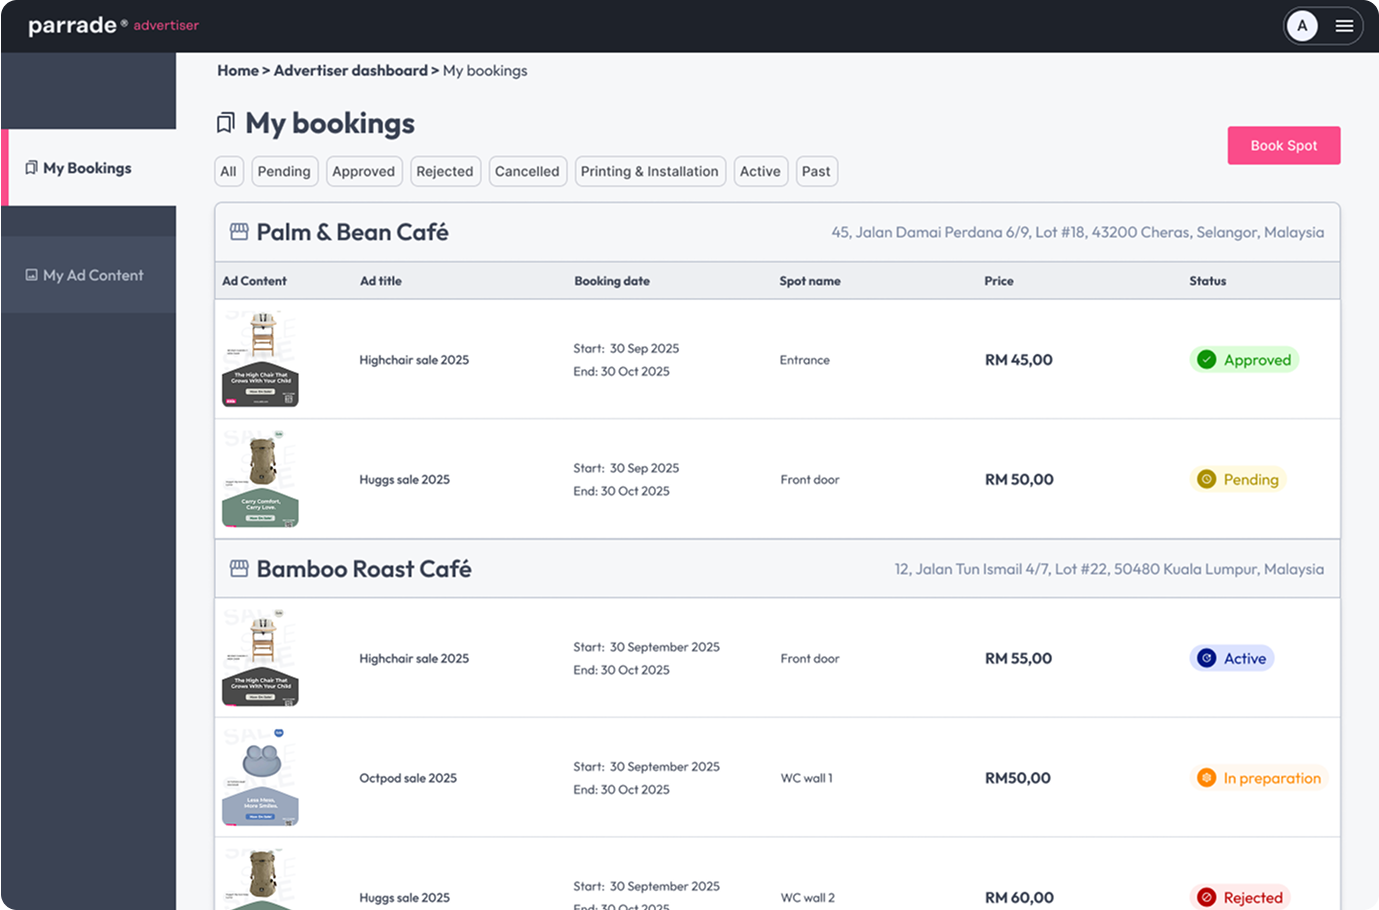This screenshot has height=910, width=1379.
Task: Select the Rejected filter
Action: (x=444, y=171)
